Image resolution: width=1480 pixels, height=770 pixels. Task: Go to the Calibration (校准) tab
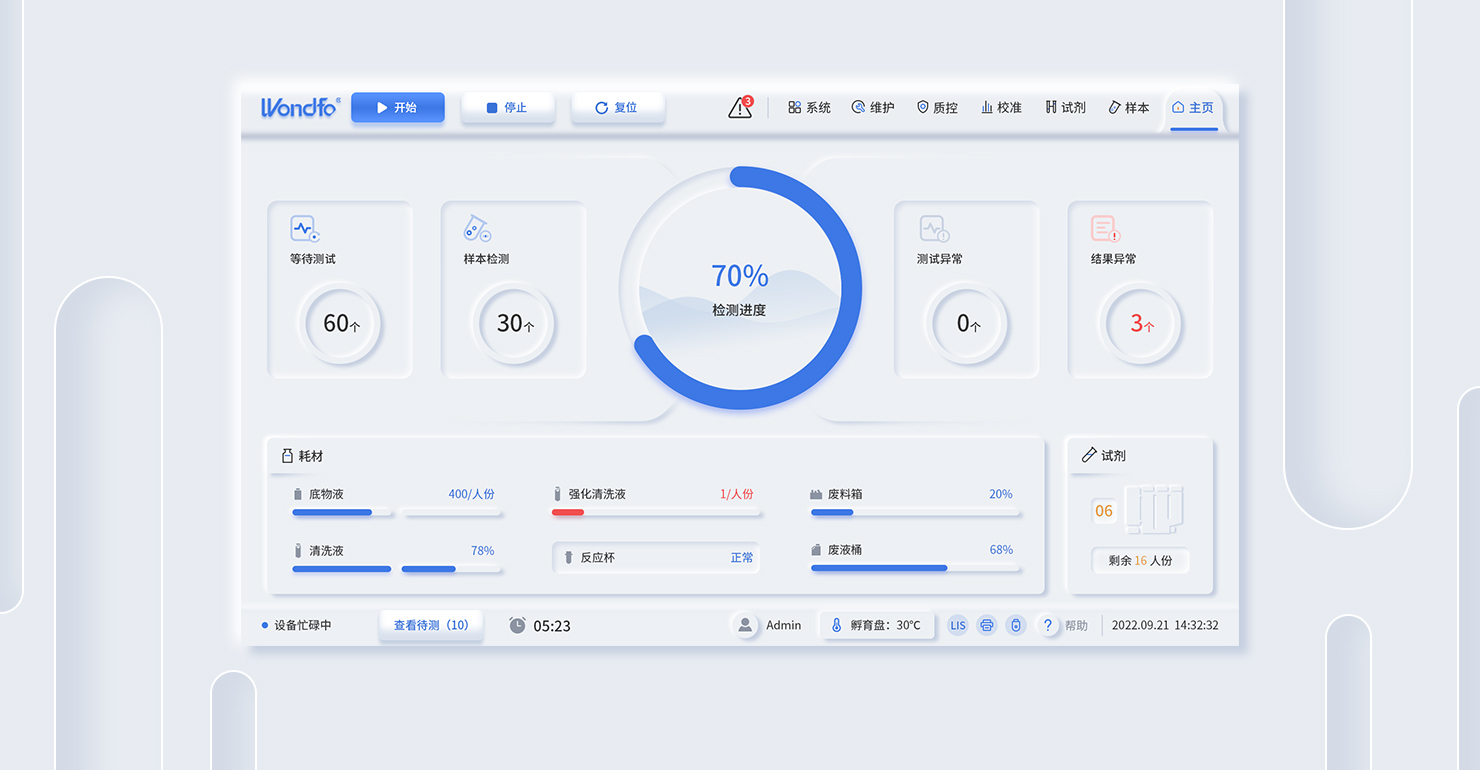(1001, 108)
